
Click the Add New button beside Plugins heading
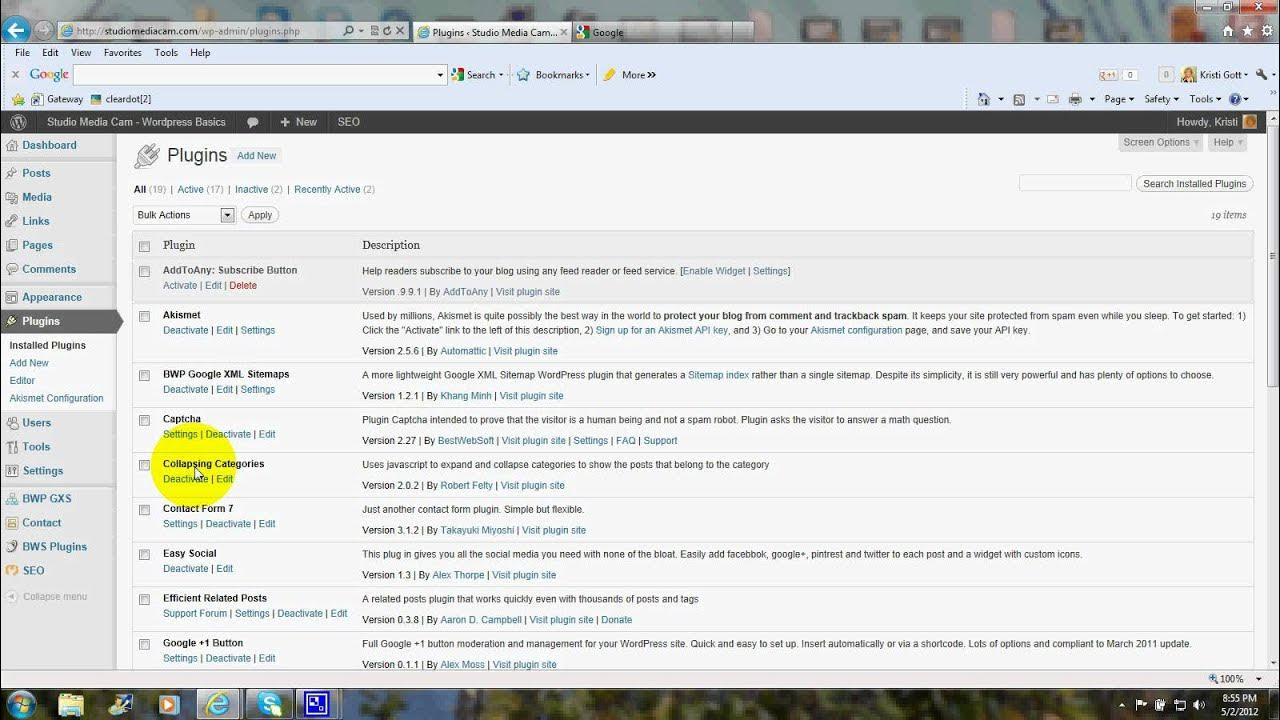click(x=256, y=156)
